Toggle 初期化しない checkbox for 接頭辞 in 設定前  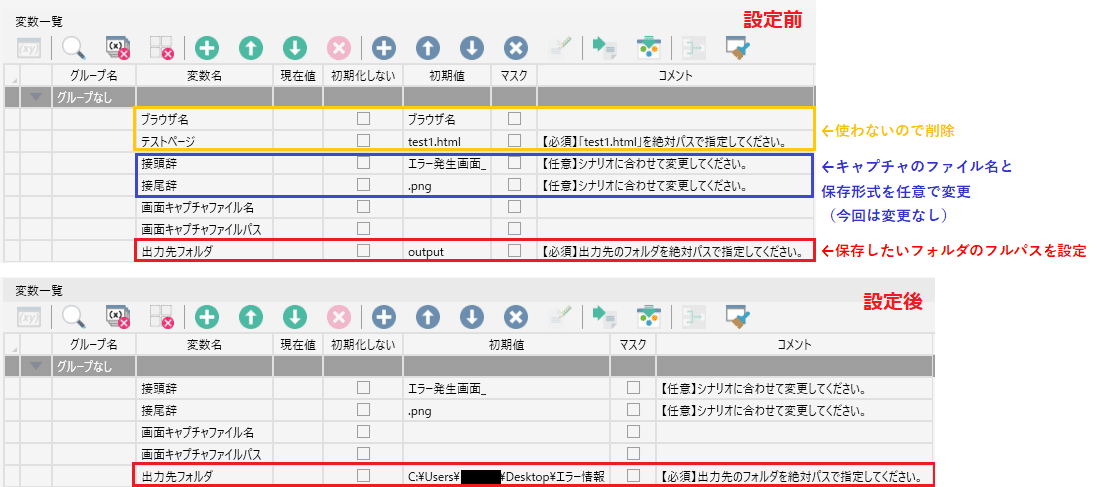tap(363, 163)
